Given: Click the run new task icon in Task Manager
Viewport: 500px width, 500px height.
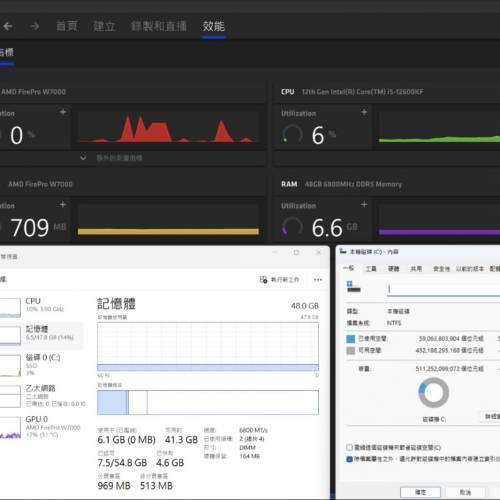Looking at the screenshot, I should point(263,279).
